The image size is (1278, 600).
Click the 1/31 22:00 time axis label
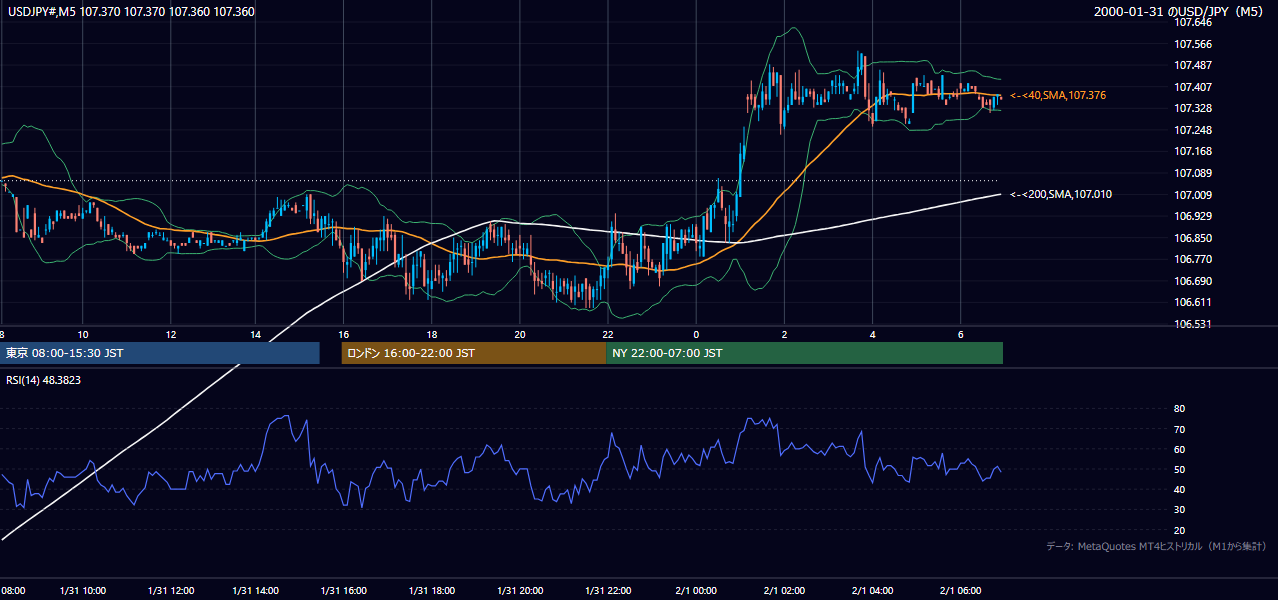tap(608, 590)
